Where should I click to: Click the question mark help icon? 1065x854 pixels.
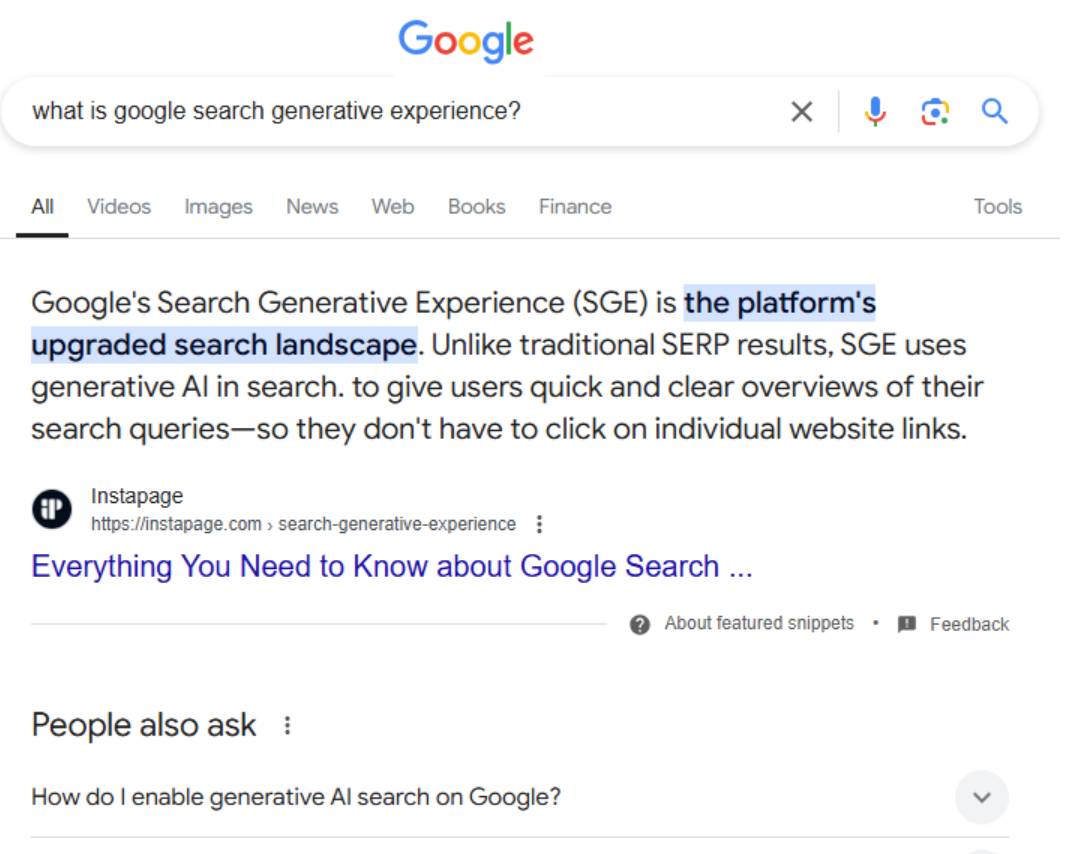coord(639,624)
